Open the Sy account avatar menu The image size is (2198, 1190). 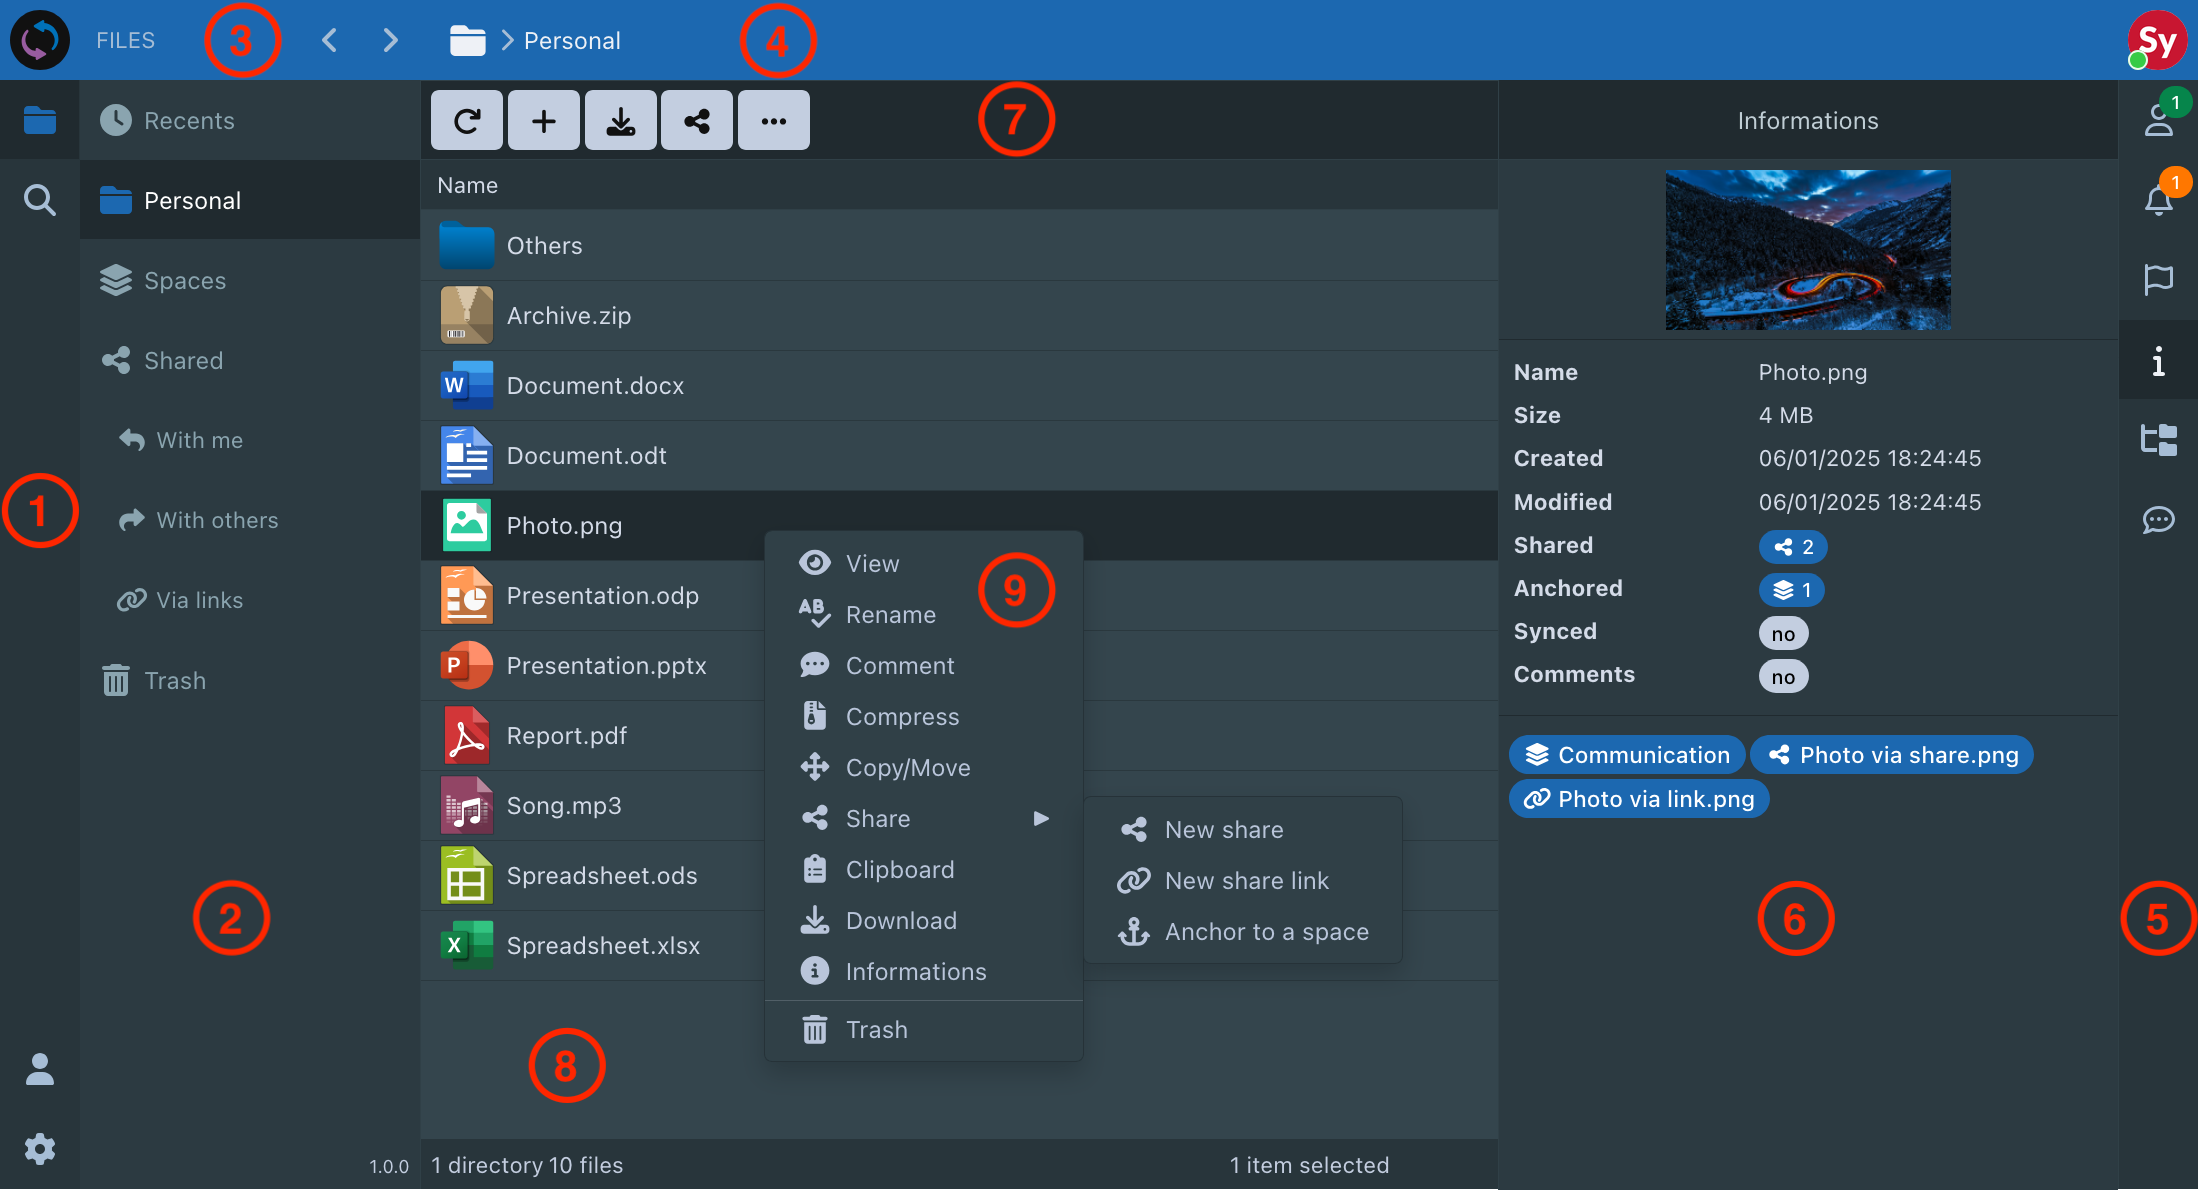point(2156,40)
